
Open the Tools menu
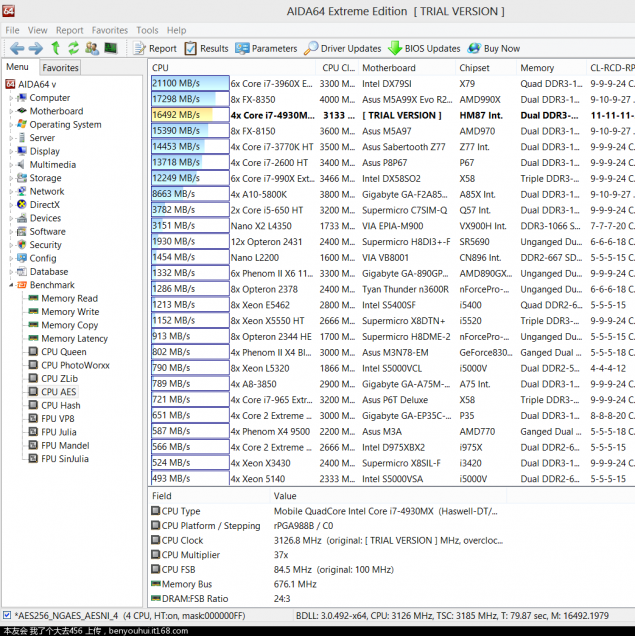(147, 30)
